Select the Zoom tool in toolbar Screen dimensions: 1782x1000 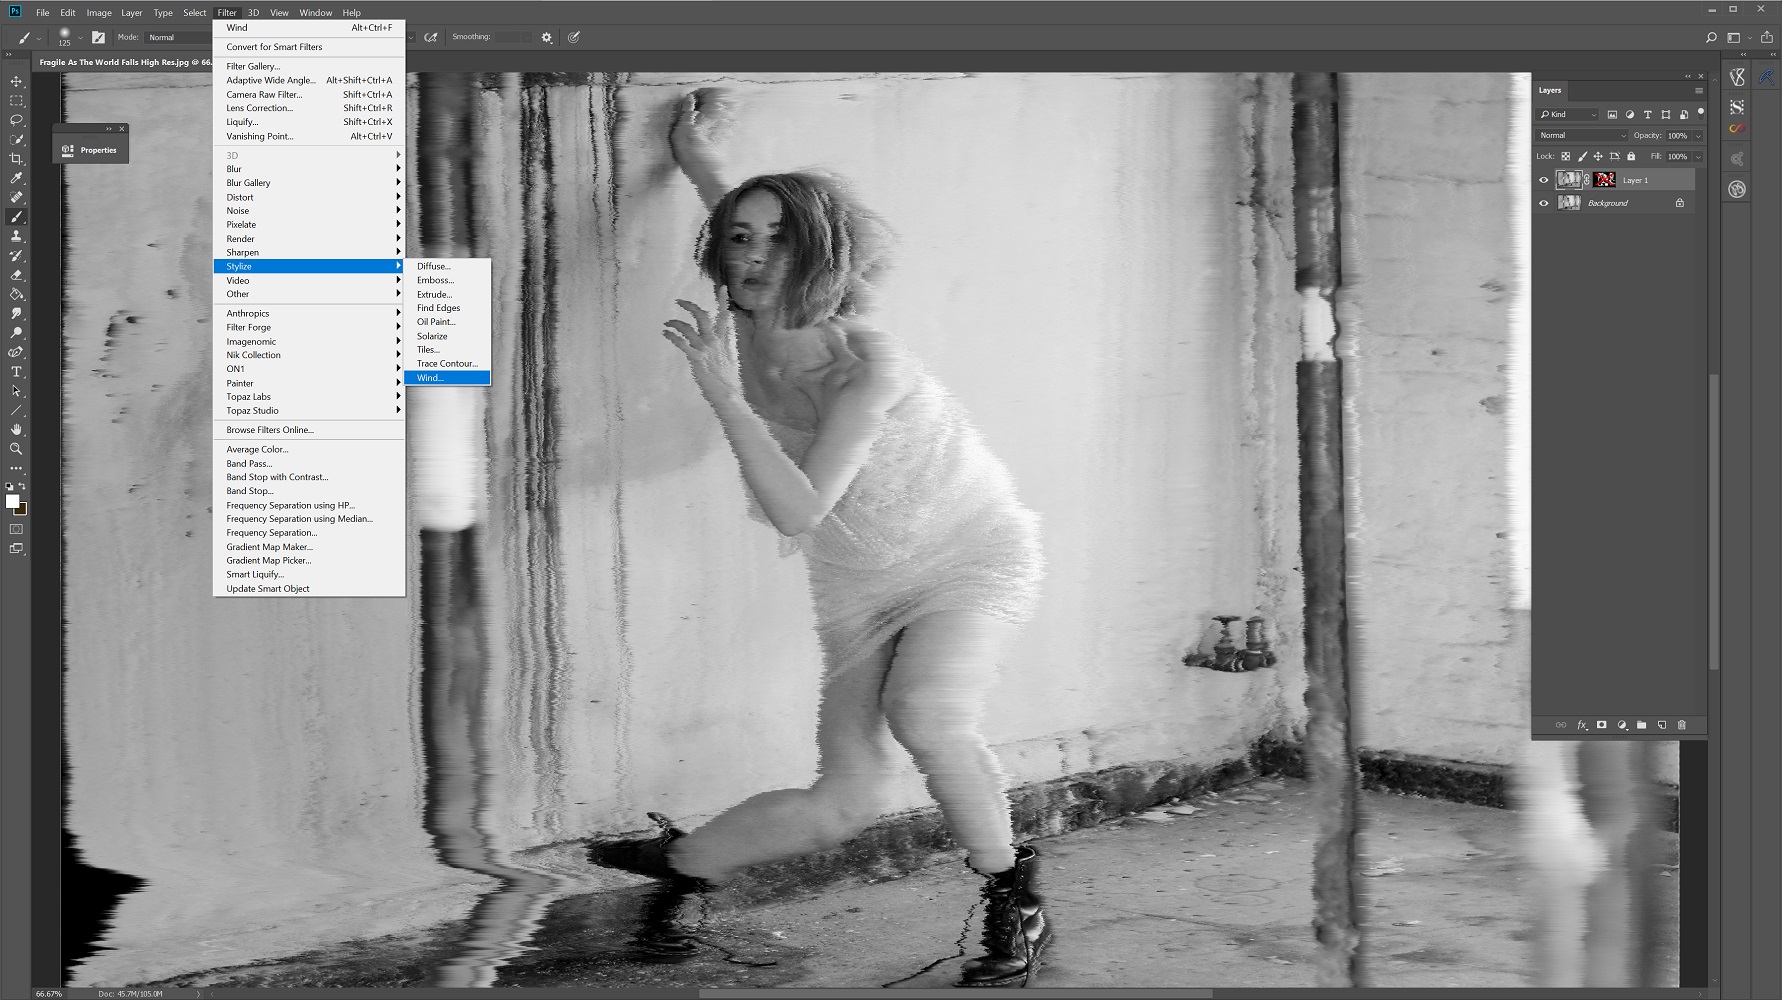16,449
